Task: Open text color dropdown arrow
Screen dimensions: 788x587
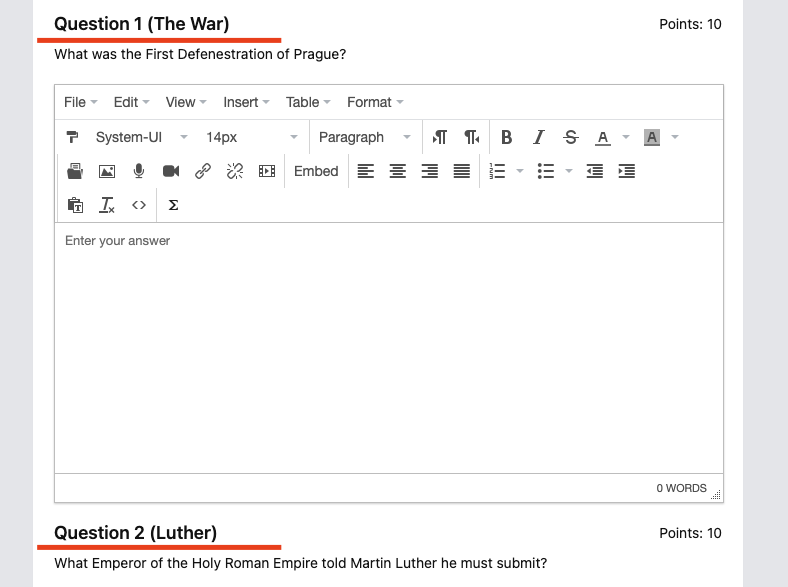Action: tap(626, 137)
